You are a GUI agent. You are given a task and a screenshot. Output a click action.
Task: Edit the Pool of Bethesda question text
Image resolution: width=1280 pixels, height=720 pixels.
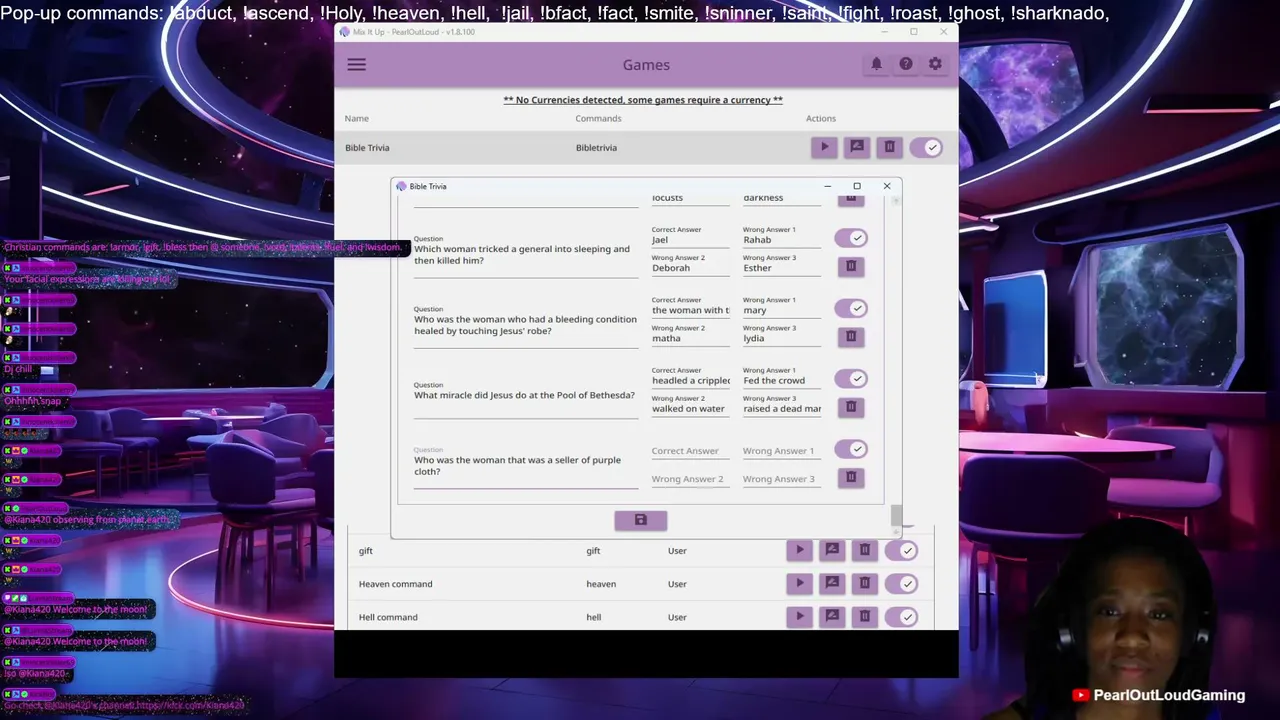[525, 396]
